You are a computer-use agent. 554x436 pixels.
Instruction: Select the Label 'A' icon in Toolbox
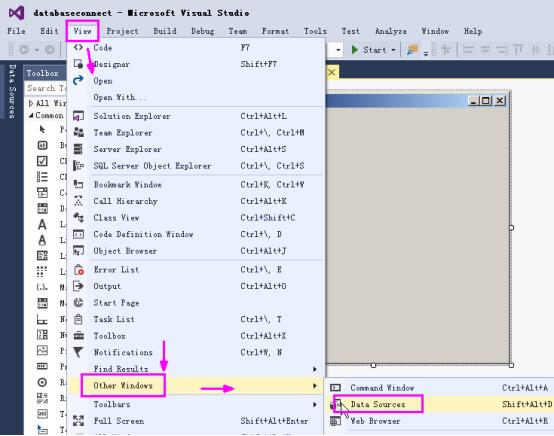coord(42,224)
